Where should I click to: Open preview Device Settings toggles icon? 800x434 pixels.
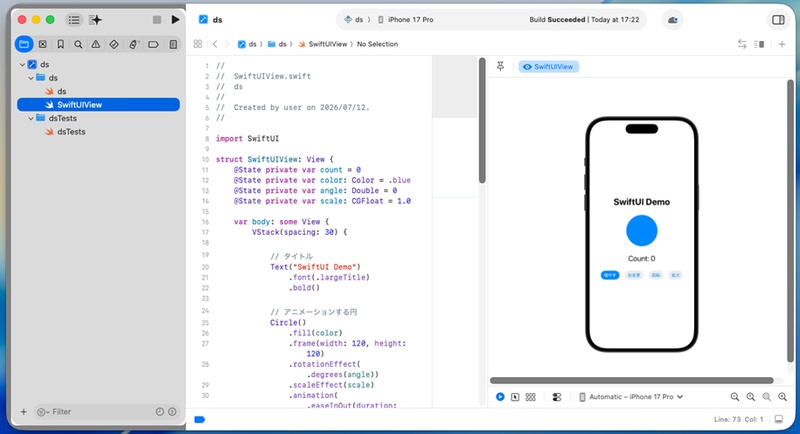click(557, 397)
